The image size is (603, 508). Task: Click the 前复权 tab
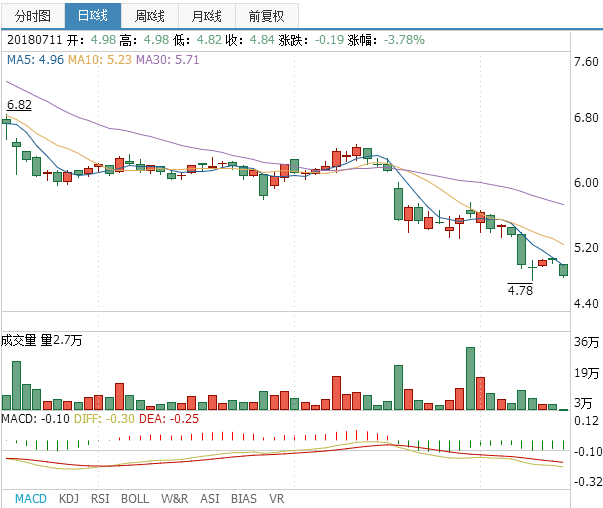coord(267,16)
